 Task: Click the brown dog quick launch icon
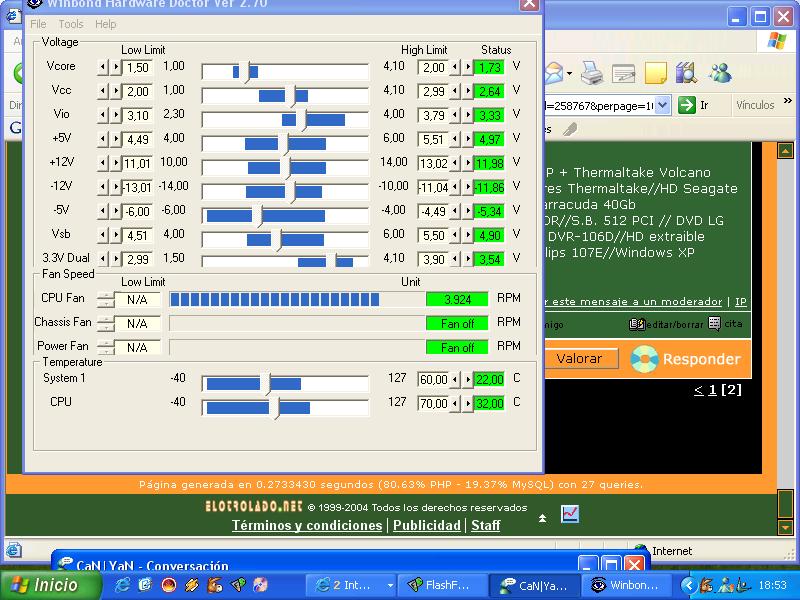(215, 585)
